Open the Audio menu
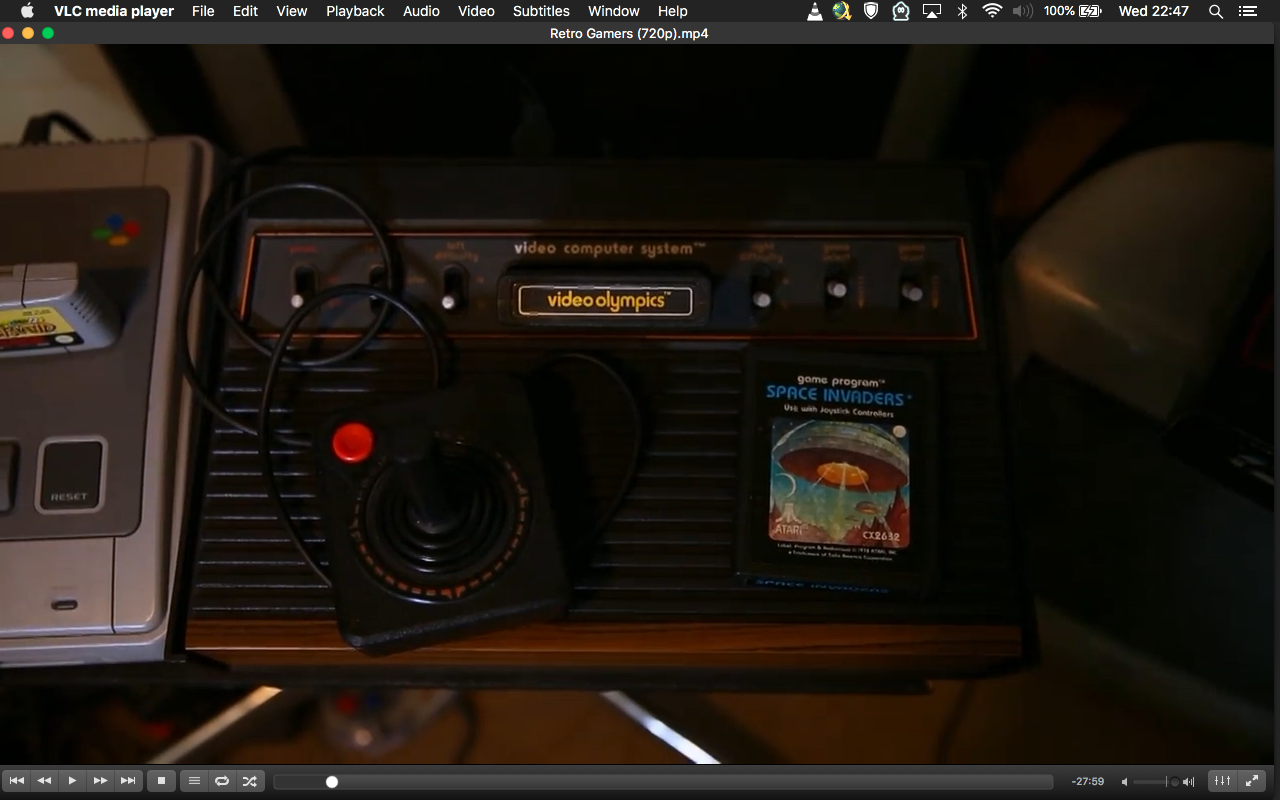 421,11
